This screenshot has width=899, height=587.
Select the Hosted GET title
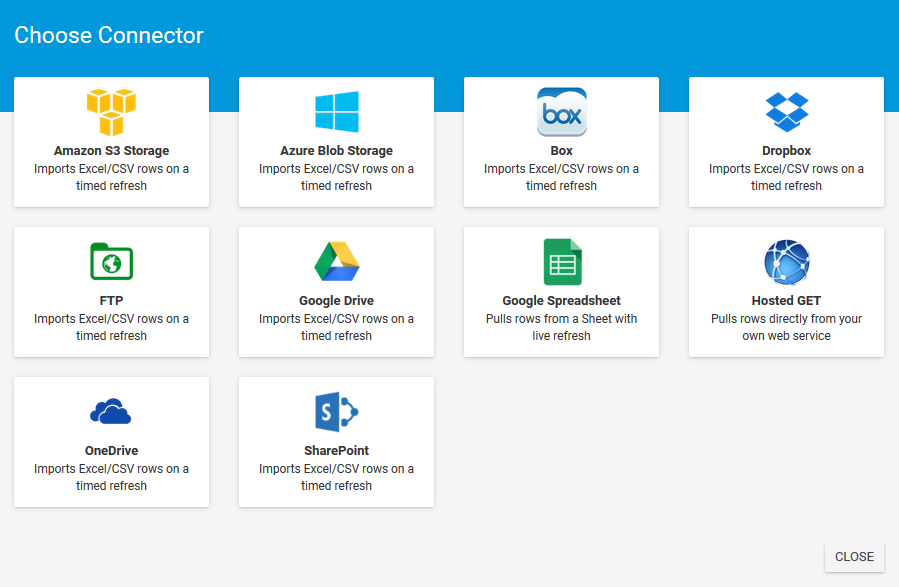pos(787,300)
